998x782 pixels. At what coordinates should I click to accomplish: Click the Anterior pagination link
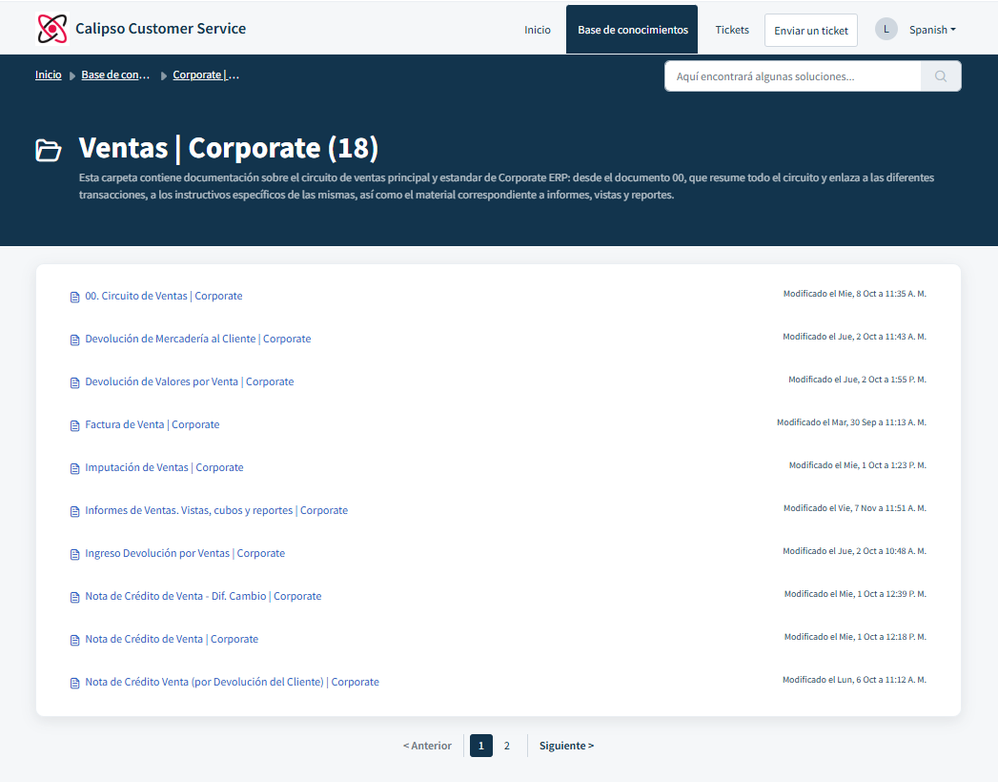click(x=427, y=746)
